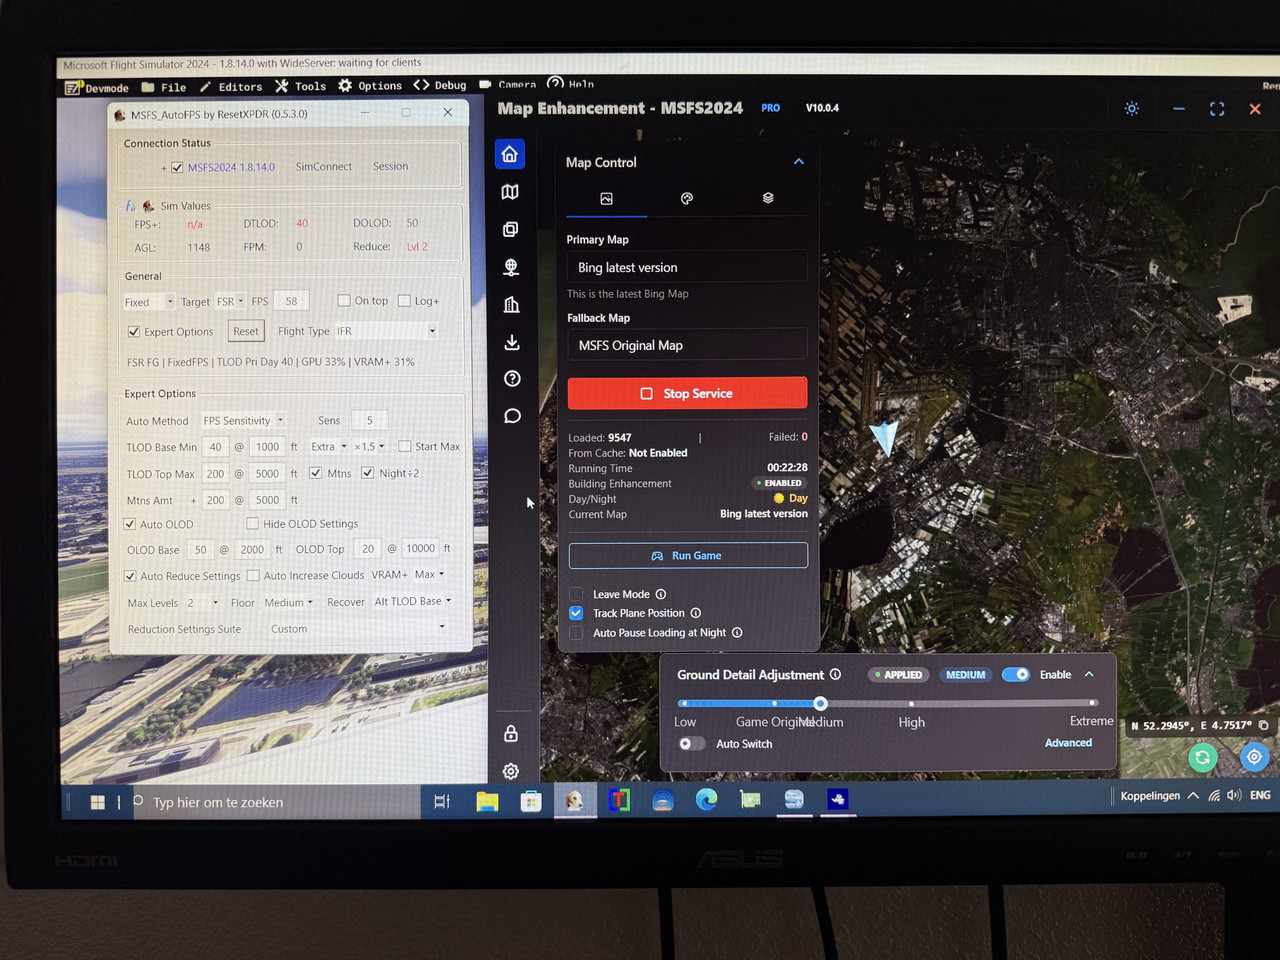The height and width of the screenshot is (960, 1280).
Task: Toggle the Enable switch for Ground Detail Adjustment
Action: coord(1016,674)
